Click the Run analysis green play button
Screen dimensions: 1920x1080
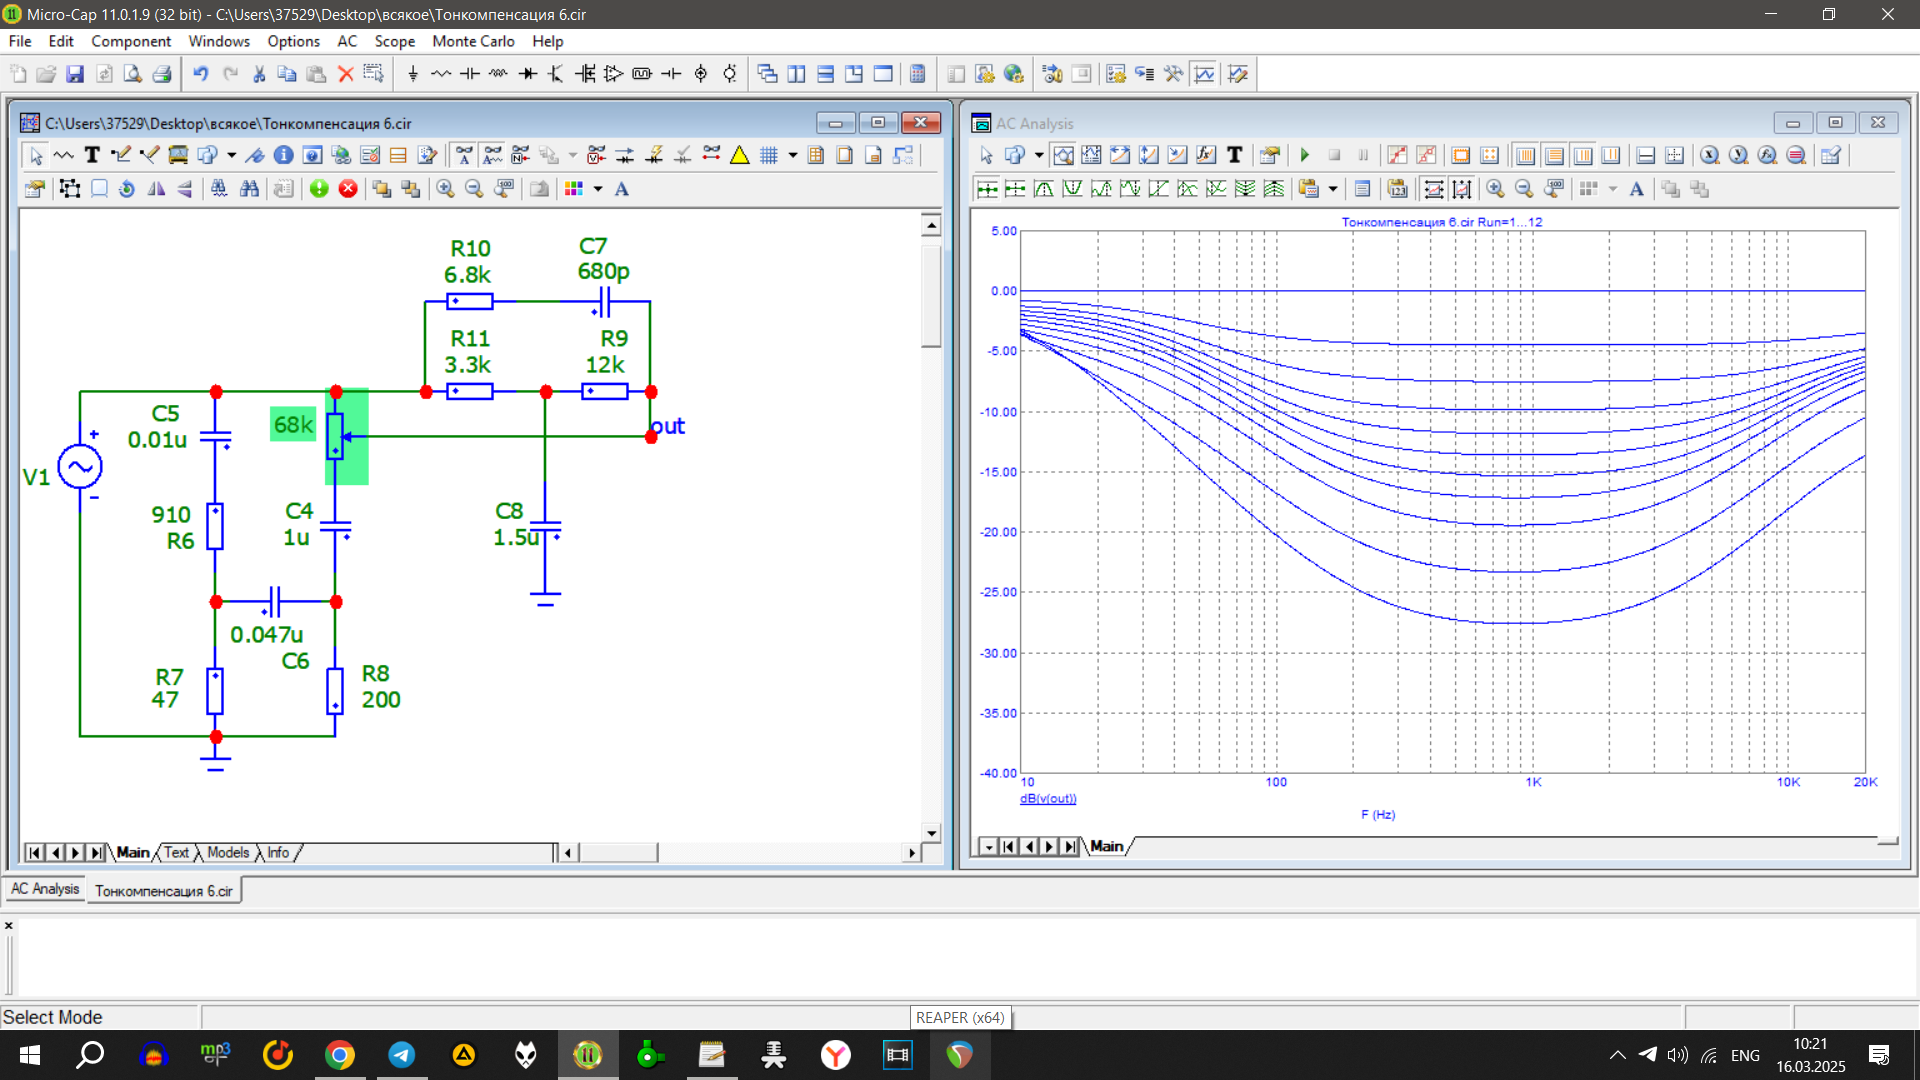[1305, 155]
